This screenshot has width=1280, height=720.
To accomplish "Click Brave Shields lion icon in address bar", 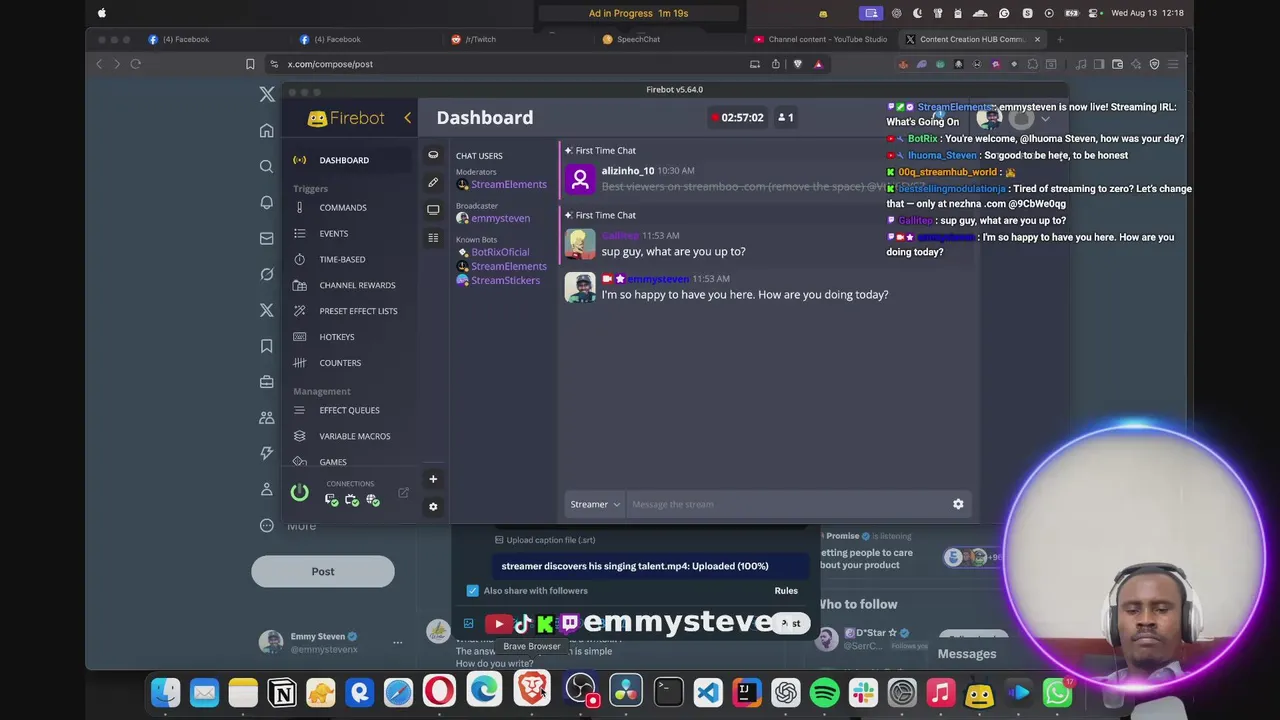I will click(x=797, y=64).
